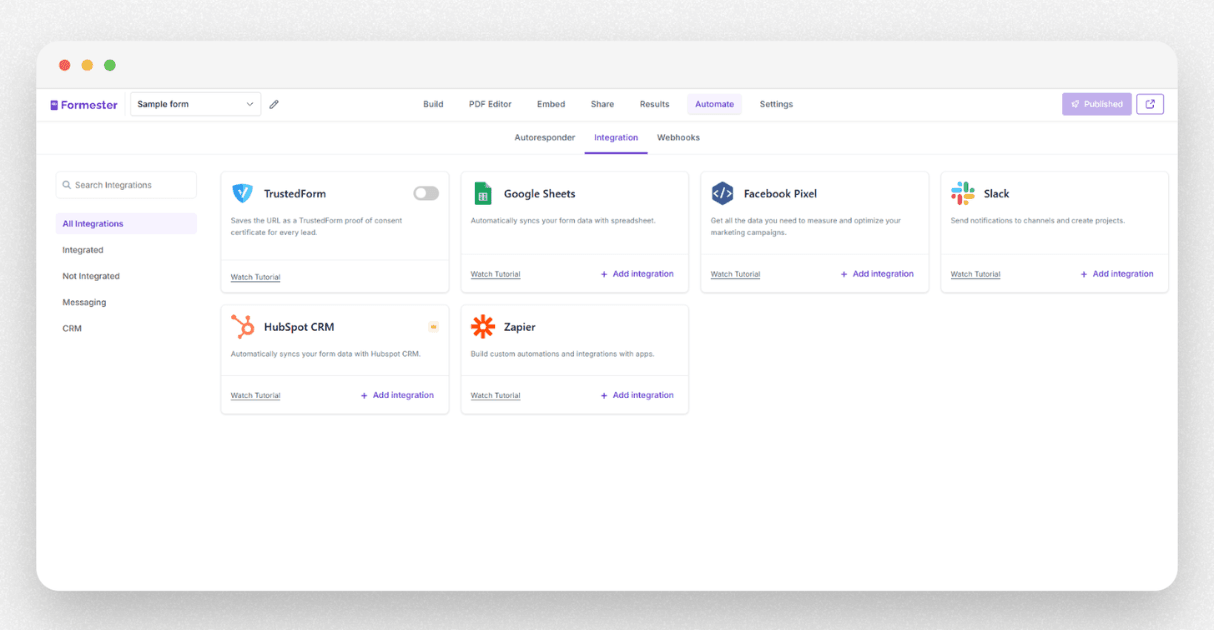Open the Settings tab

pos(776,104)
